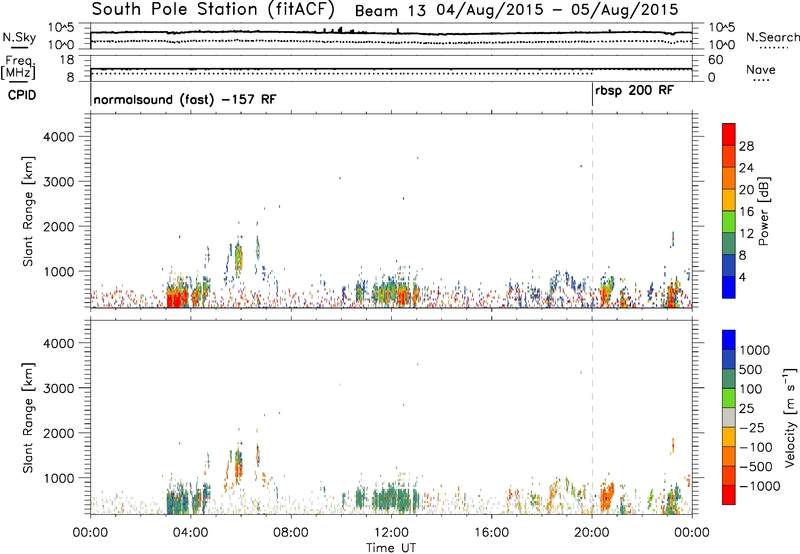Click the power panel Slant Range axis label
Image resolution: width=800 pixels, height=554 pixels.
28,211
